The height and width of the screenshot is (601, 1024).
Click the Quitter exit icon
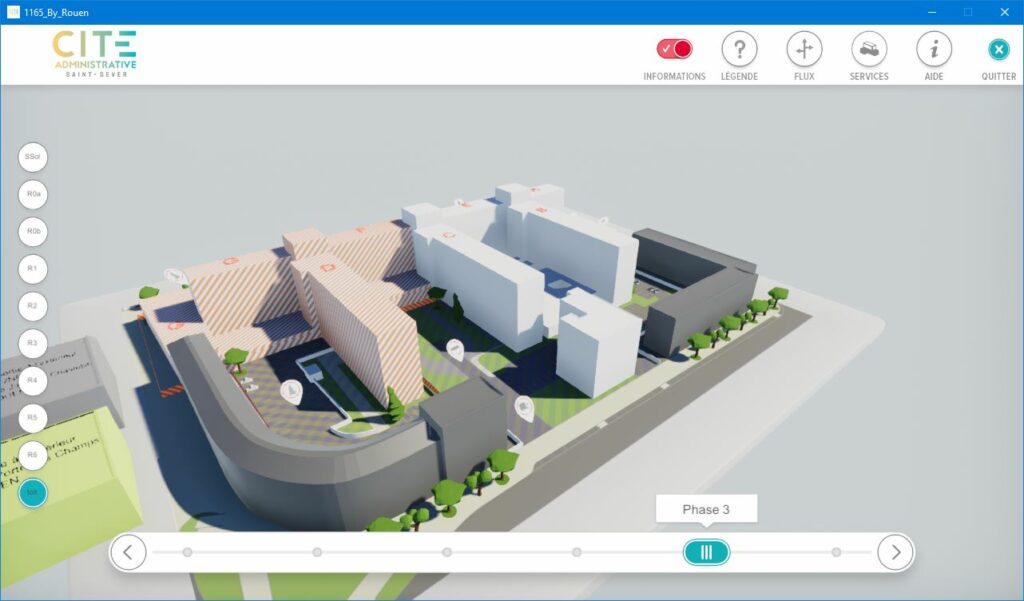pos(998,50)
